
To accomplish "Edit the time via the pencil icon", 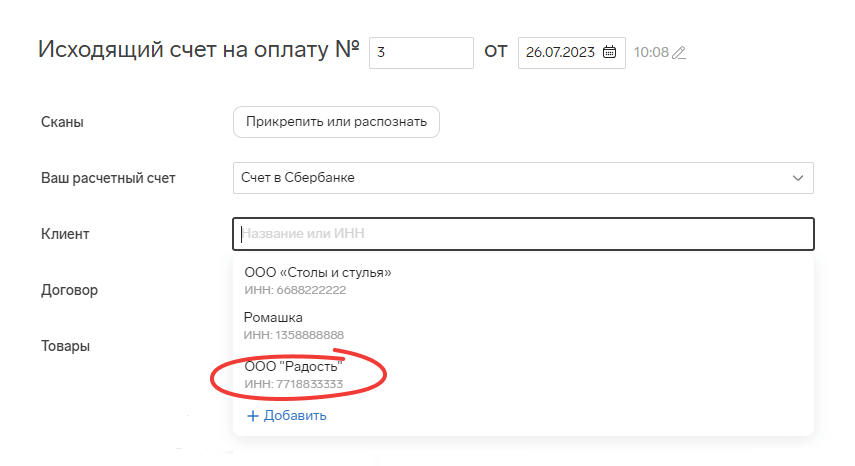I will coord(679,53).
